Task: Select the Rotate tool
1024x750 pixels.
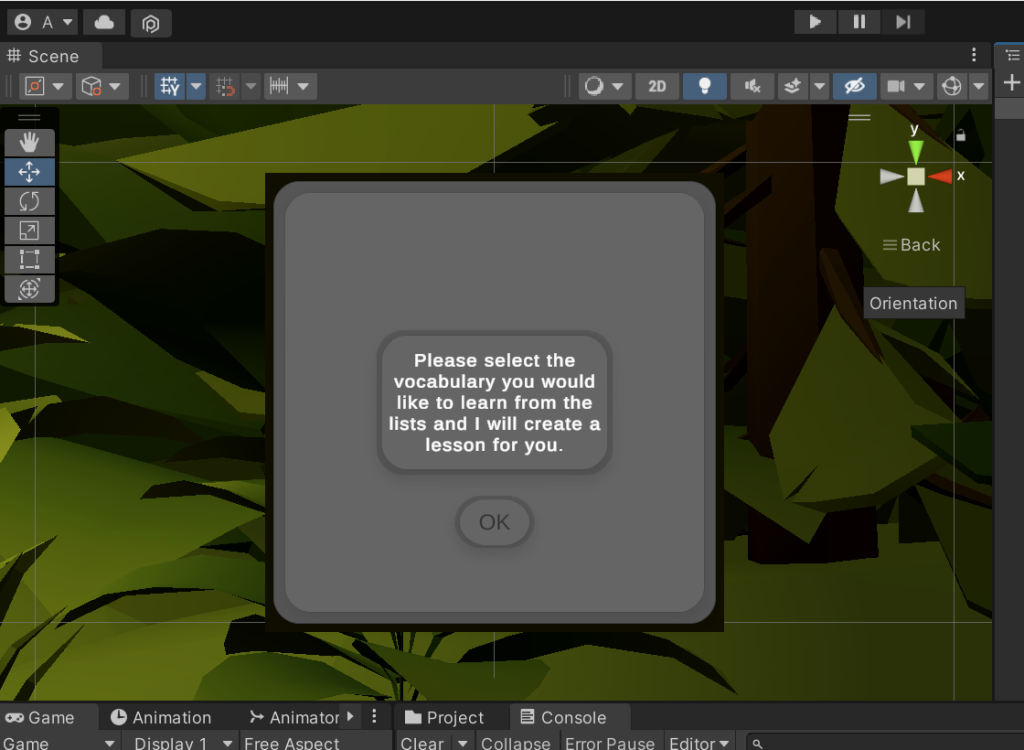Action: pyautogui.click(x=29, y=201)
